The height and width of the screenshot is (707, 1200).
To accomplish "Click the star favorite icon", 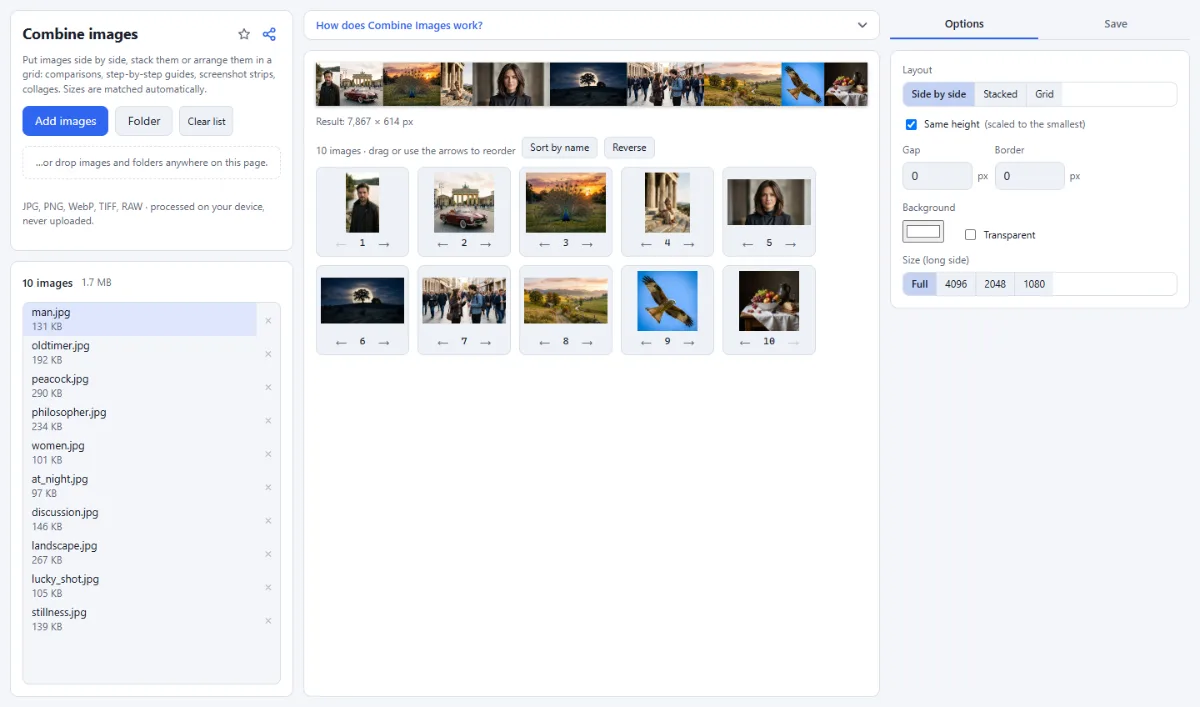I will pos(244,34).
